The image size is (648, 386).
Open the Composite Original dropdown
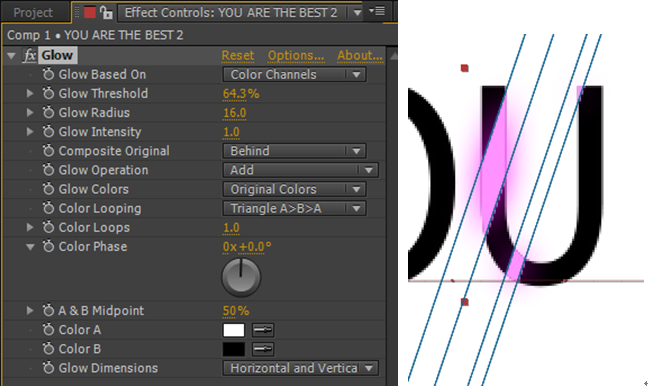click(x=294, y=151)
